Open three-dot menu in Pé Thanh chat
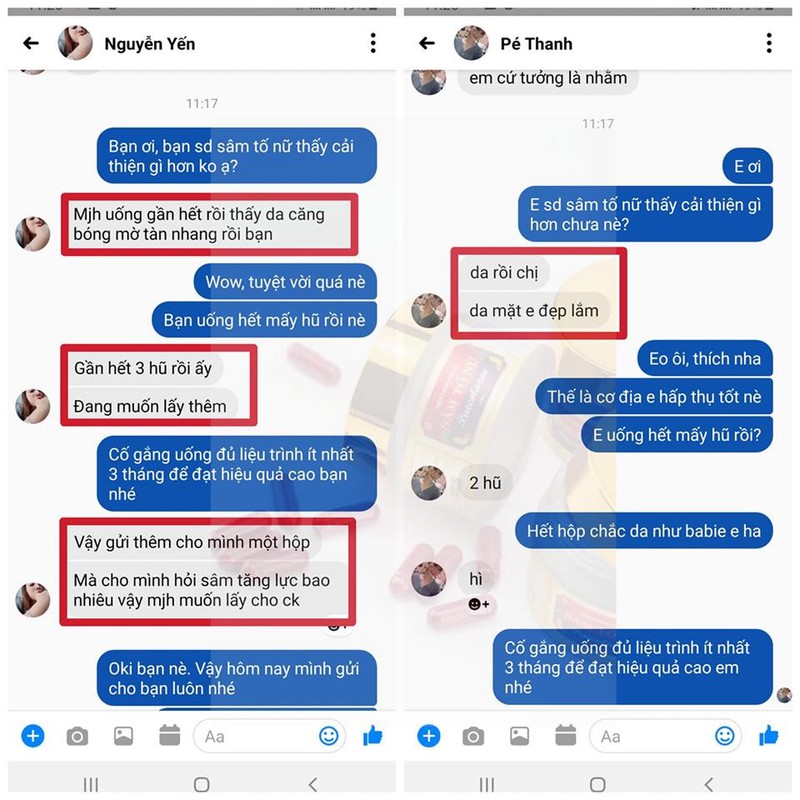 (x=769, y=43)
